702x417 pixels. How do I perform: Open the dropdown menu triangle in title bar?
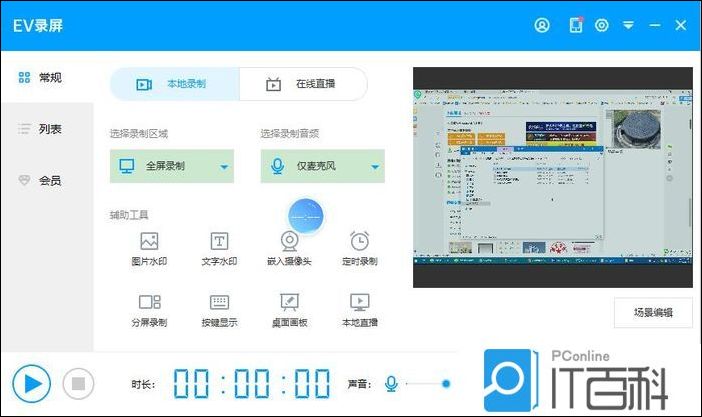628,25
